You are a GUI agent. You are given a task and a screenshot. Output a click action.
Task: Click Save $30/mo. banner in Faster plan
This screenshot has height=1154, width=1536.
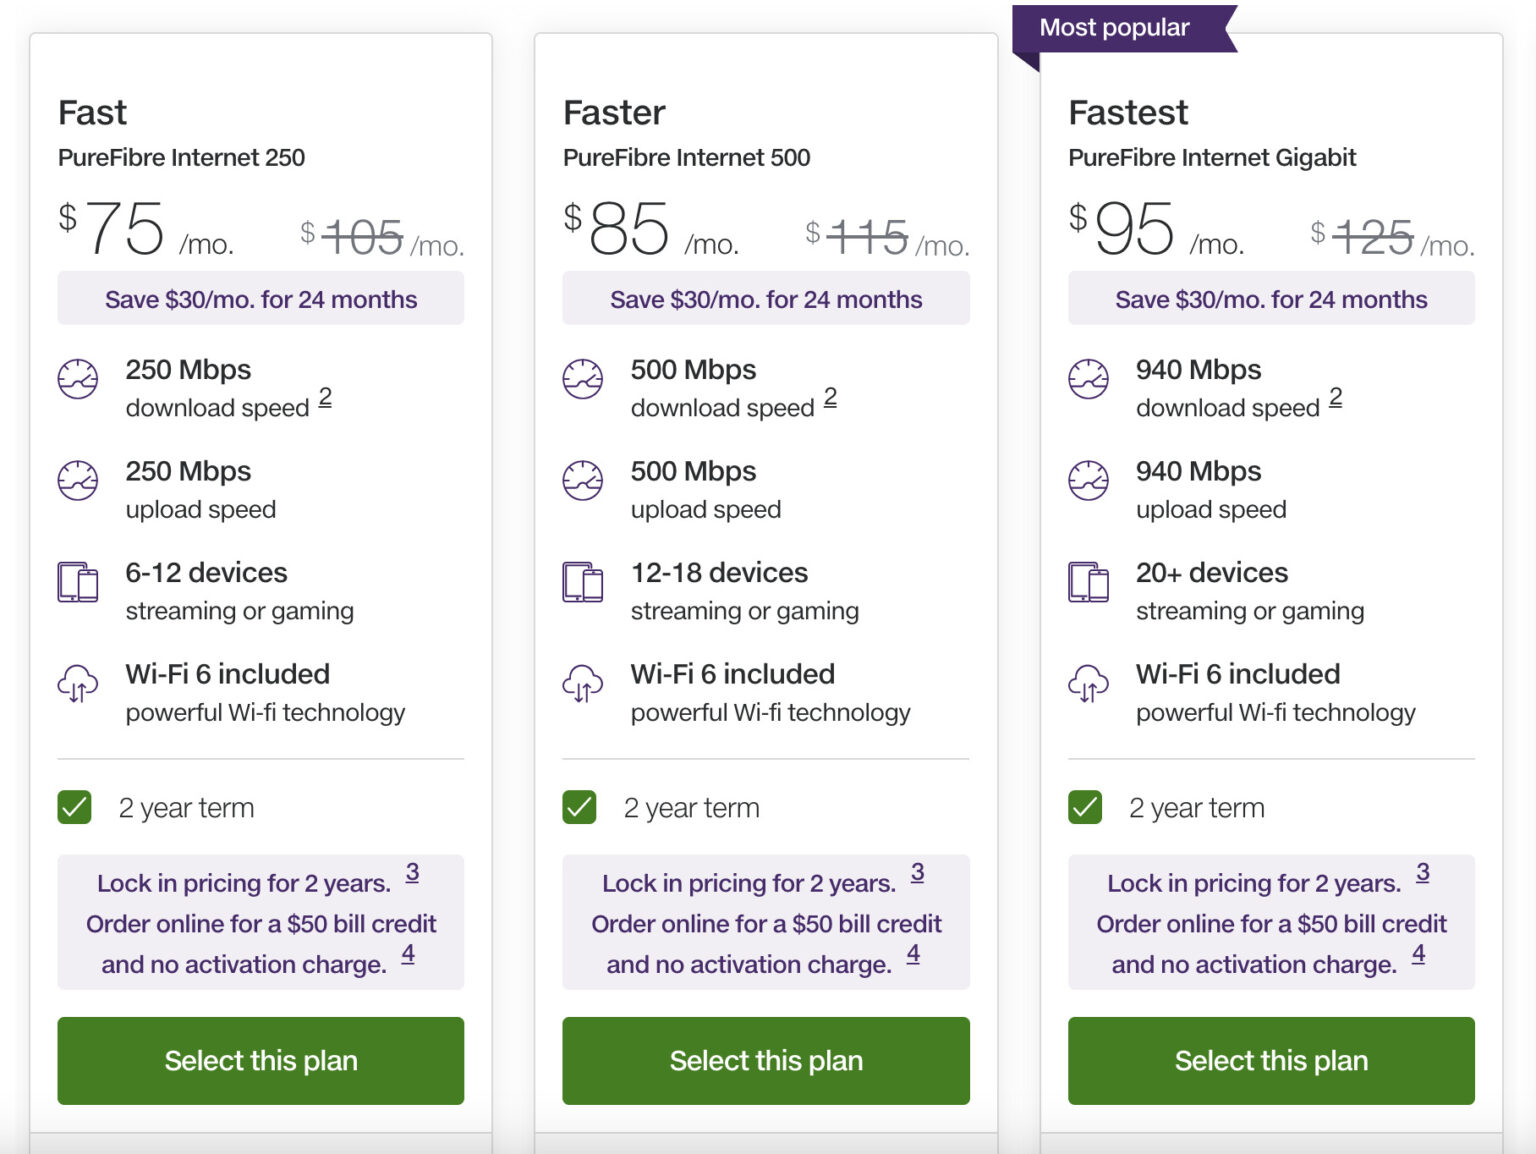click(x=766, y=299)
